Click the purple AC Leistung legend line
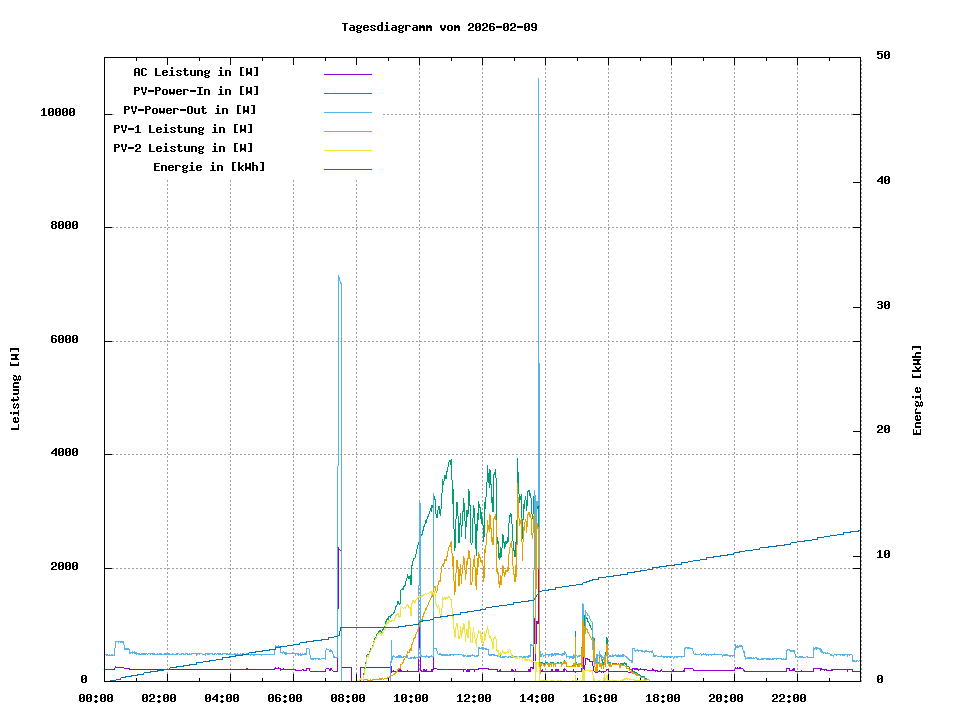The width and height of the screenshot is (960, 720). coord(347,73)
